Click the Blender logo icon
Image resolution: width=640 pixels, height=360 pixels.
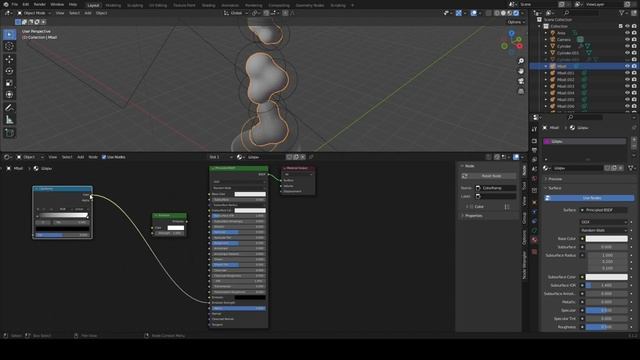click(5, 4)
